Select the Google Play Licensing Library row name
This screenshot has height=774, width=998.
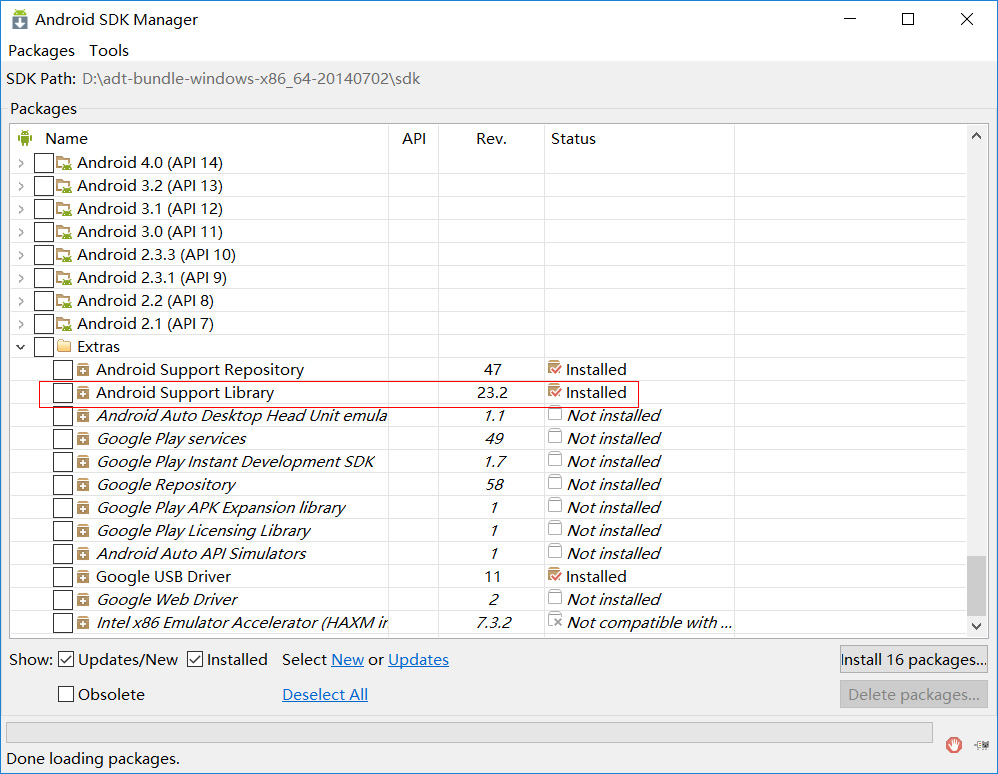pyautogui.click(x=204, y=530)
